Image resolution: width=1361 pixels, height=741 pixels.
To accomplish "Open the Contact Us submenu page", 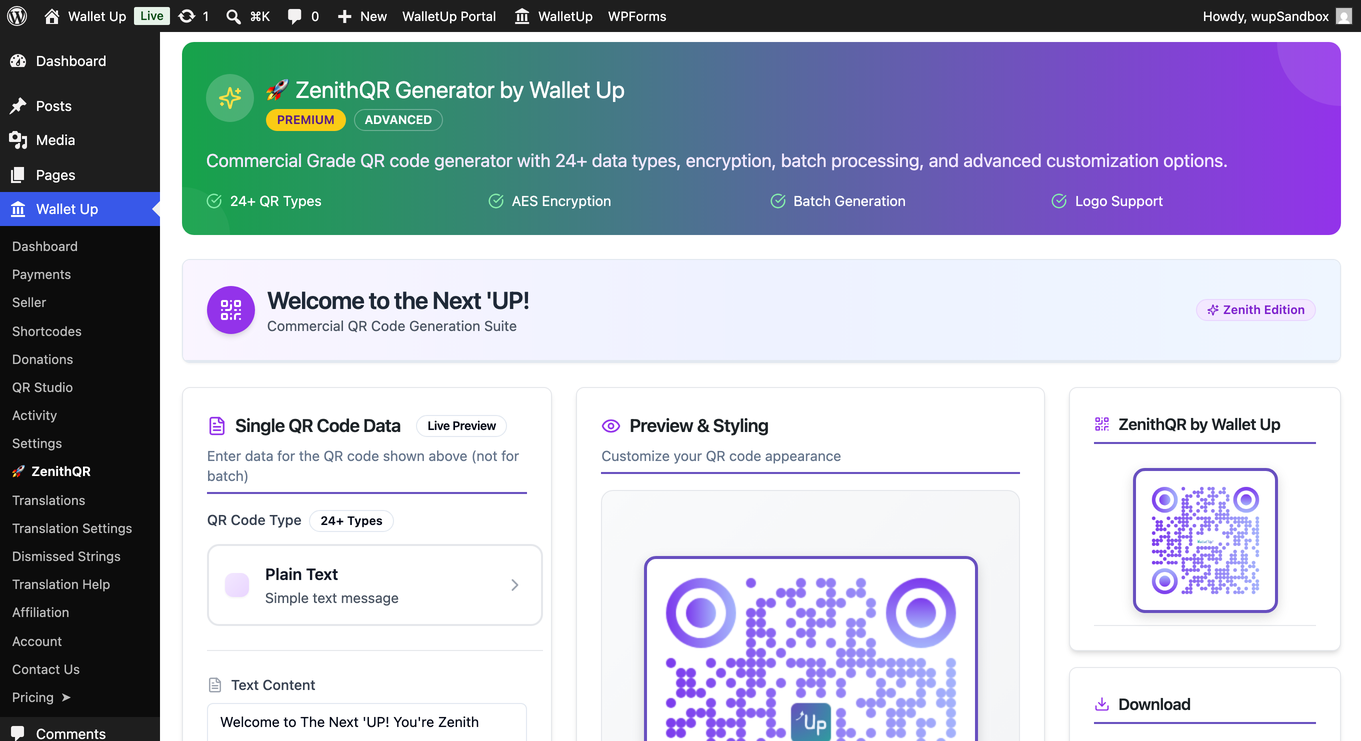I will click(x=46, y=669).
